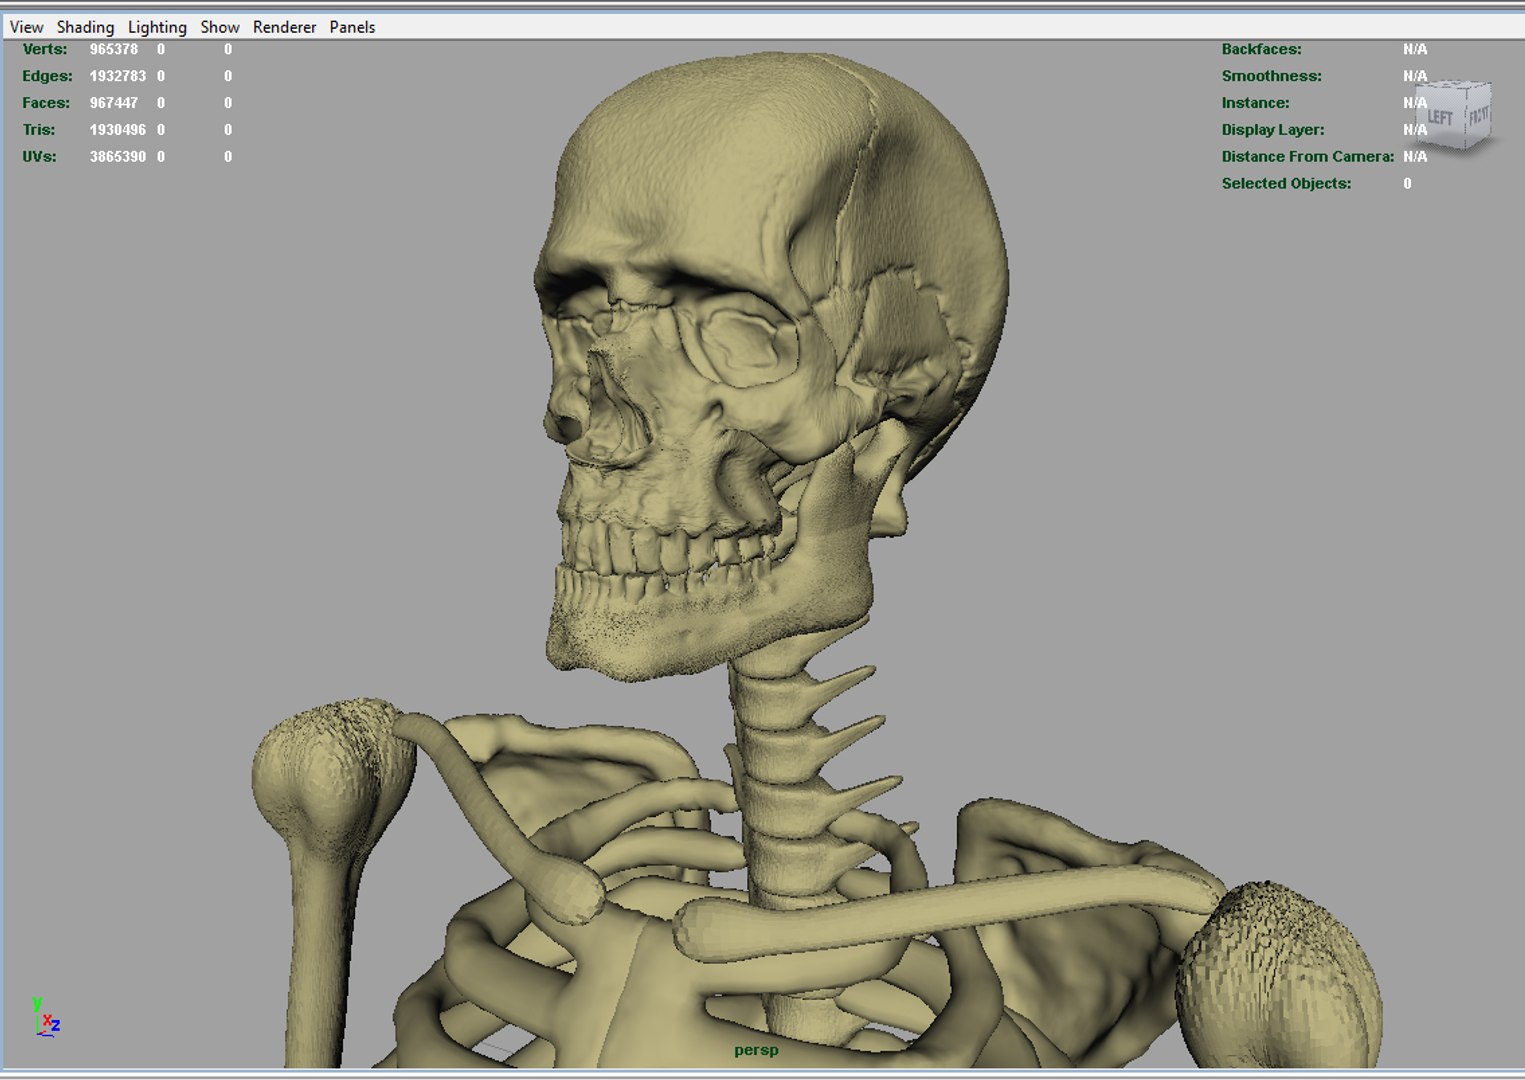The width and height of the screenshot is (1525, 1080).
Task: Click the Verts count 965378
Action: click(x=114, y=49)
